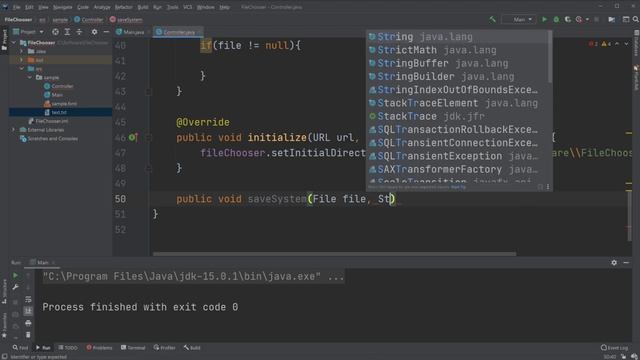Screen dimensions: 640x360
Task: Click the editor horizontal scrollbar
Action: pos(334,254)
